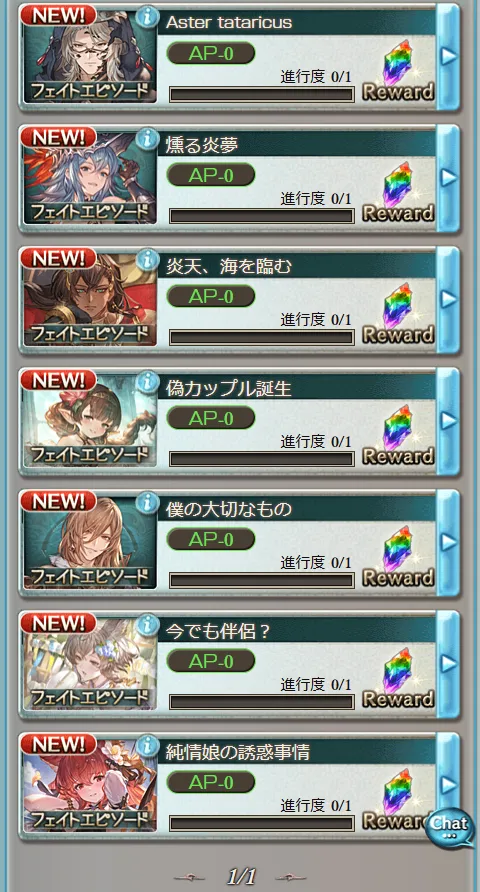Screen dimensions: 480x892
Task: Open the Chat bubble
Action: pos(449,826)
